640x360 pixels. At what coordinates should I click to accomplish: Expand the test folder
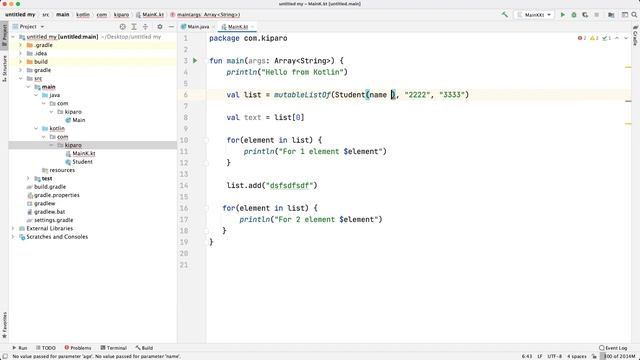[28, 178]
